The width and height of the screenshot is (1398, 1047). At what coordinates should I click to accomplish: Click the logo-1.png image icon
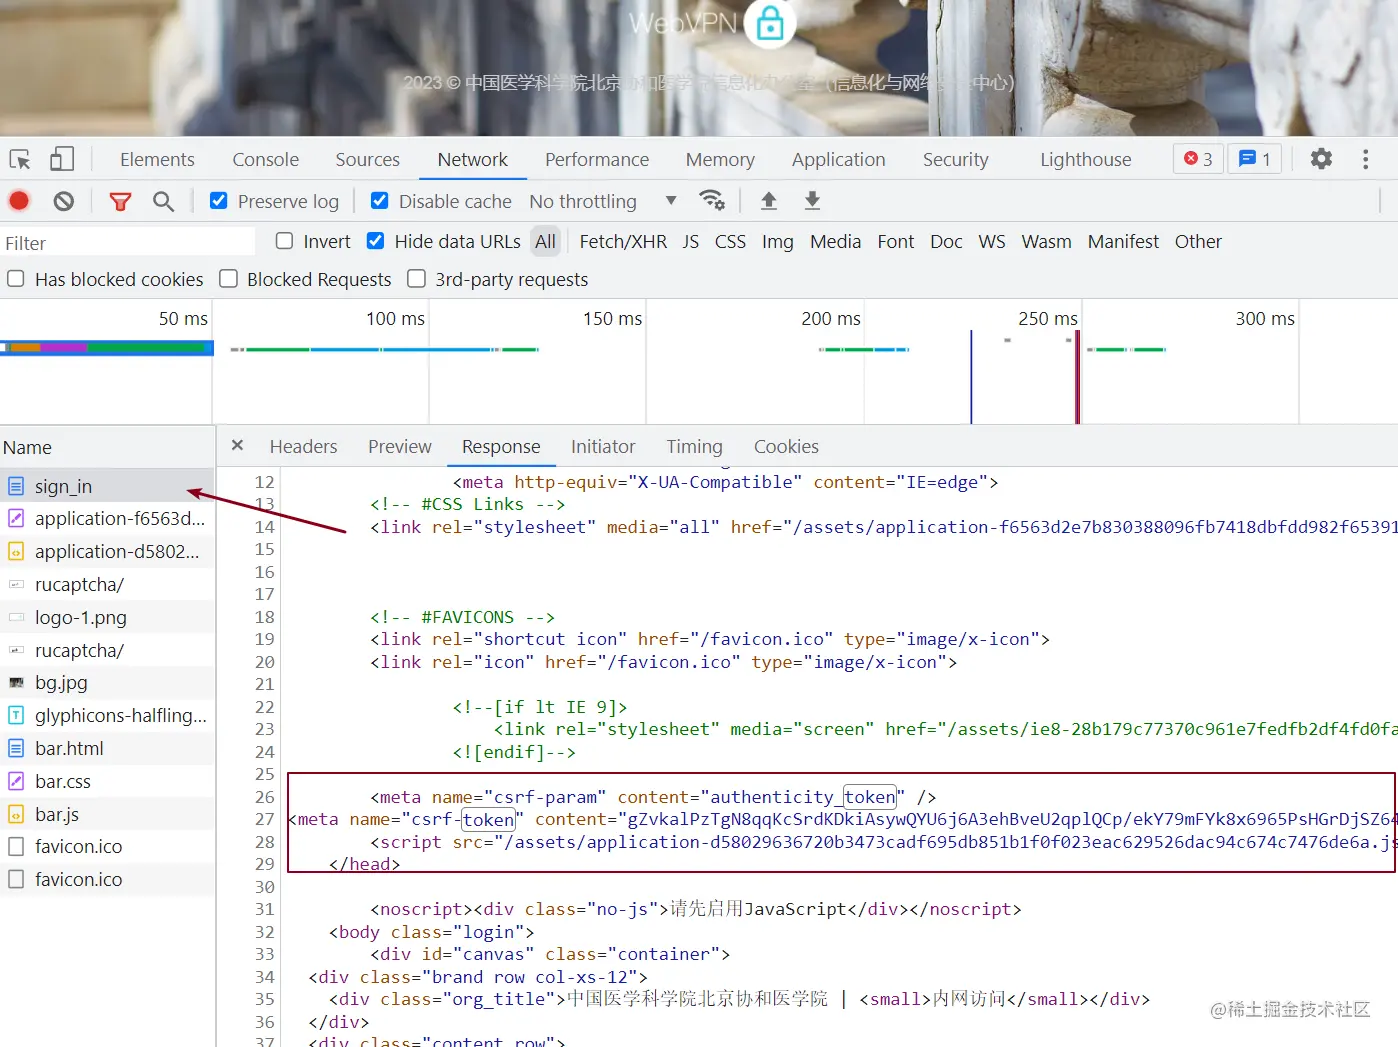point(16,617)
